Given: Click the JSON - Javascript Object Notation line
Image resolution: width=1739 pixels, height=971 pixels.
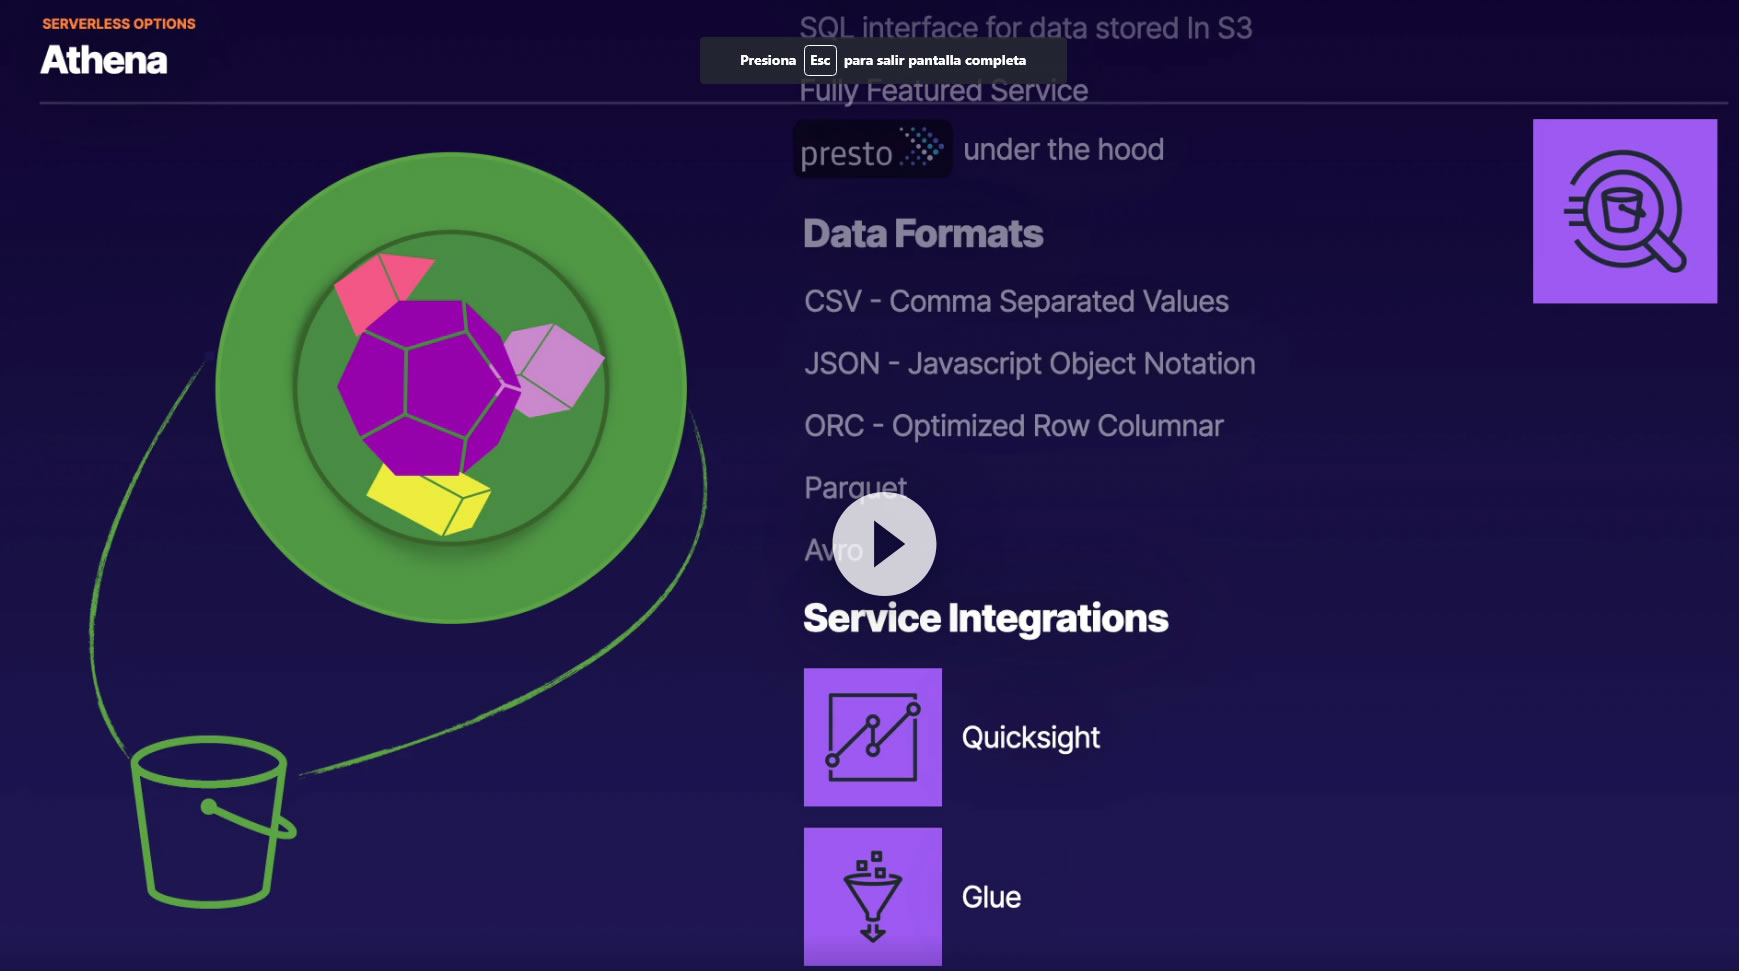Looking at the screenshot, I should pyautogui.click(x=1029, y=364).
